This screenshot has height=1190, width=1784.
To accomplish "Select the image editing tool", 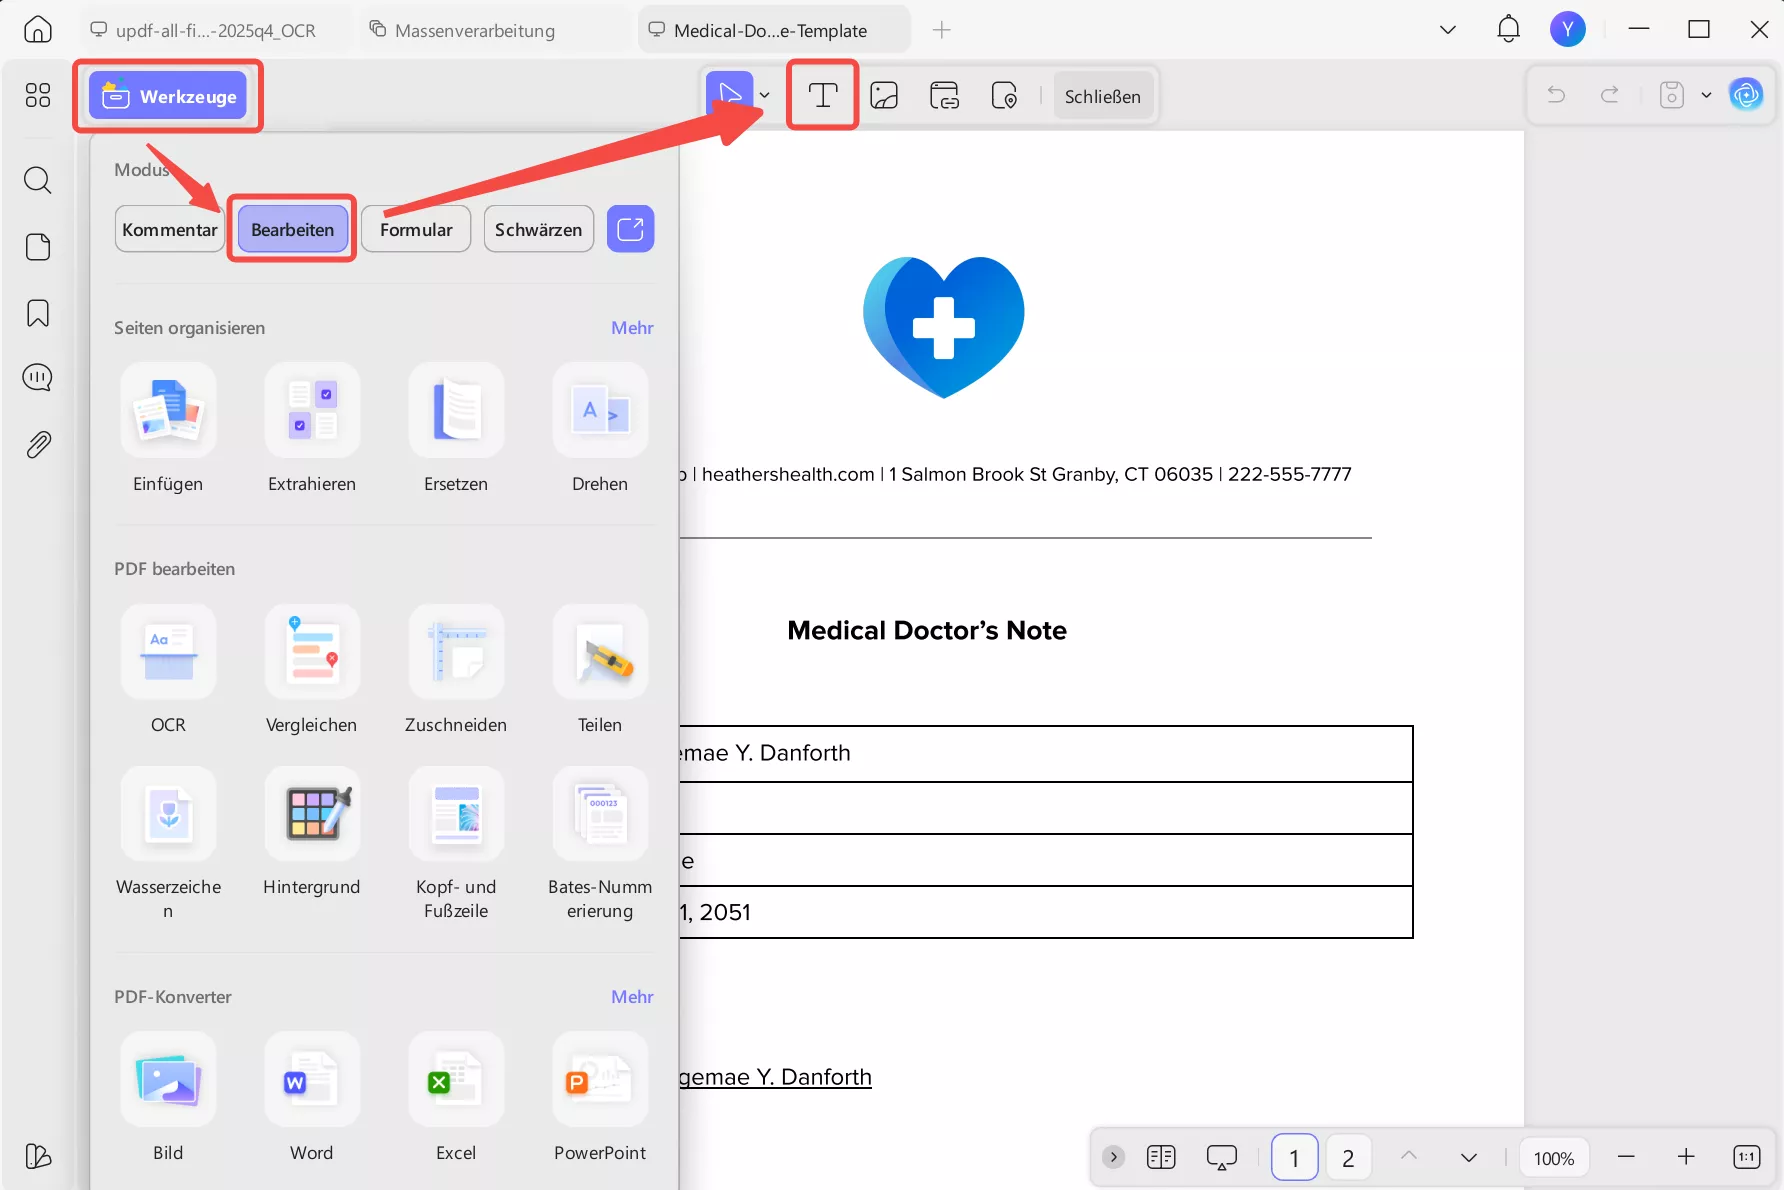I will click(884, 95).
